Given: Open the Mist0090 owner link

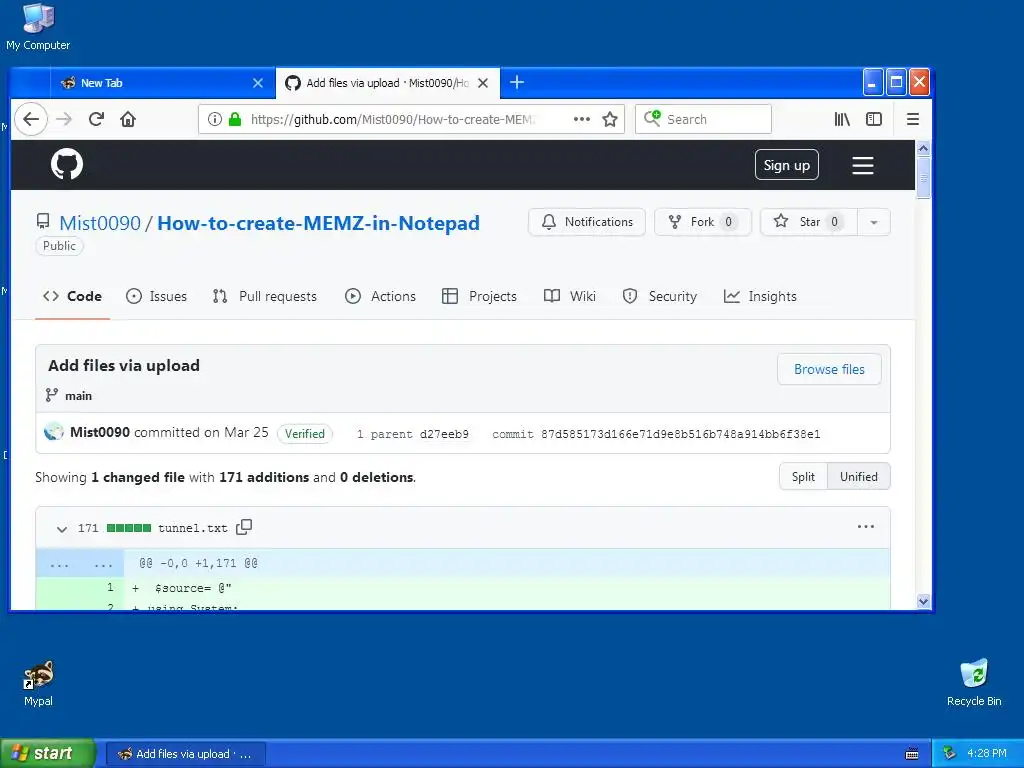Looking at the screenshot, I should (x=100, y=223).
